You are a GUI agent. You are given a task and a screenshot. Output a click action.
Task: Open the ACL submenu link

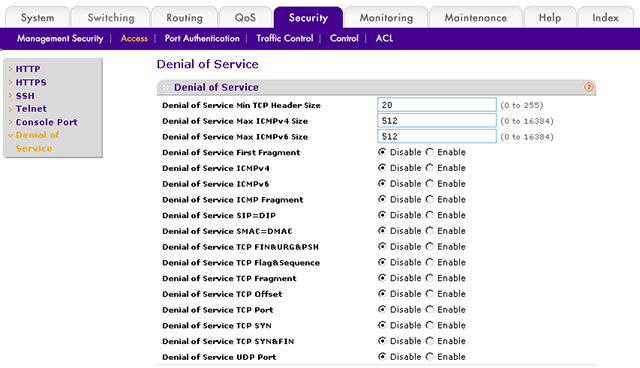[x=384, y=38]
